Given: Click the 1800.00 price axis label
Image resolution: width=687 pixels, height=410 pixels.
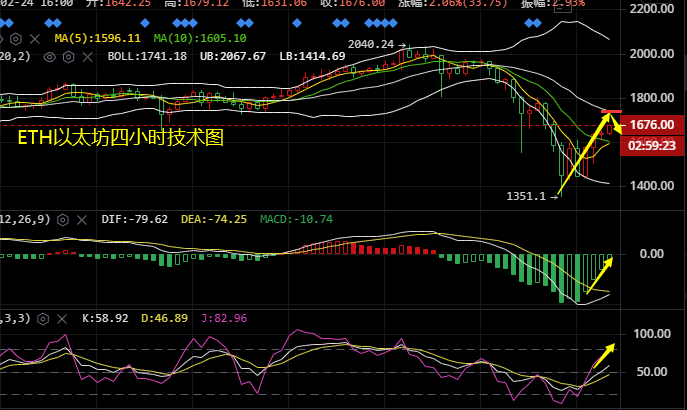Looking at the screenshot, I should coord(652,98).
